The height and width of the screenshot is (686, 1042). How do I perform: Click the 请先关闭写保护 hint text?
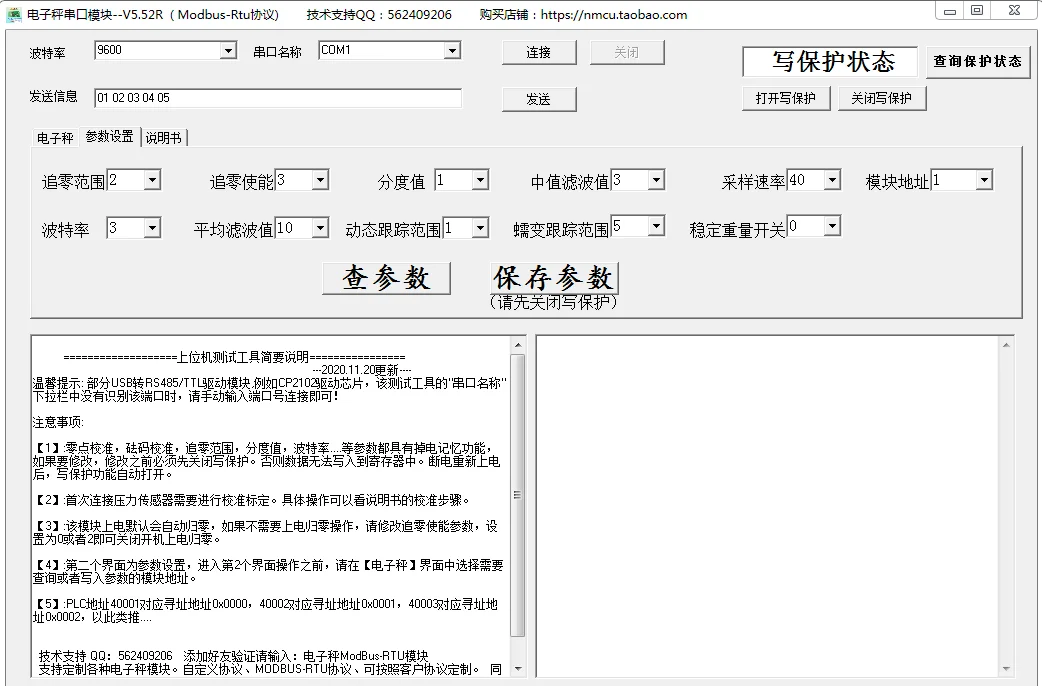[x=554, y=302]
